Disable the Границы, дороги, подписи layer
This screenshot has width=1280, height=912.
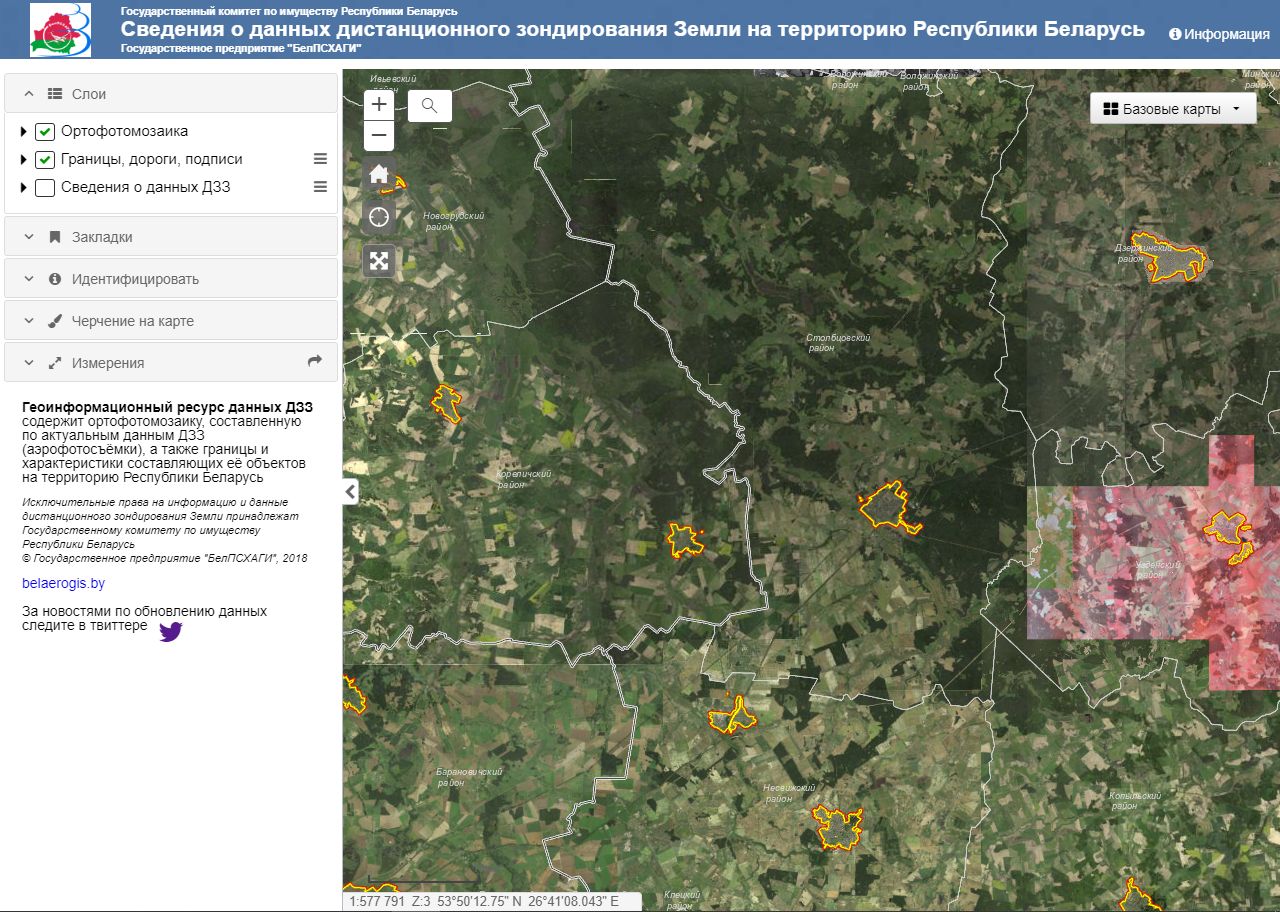click(45, 160)
